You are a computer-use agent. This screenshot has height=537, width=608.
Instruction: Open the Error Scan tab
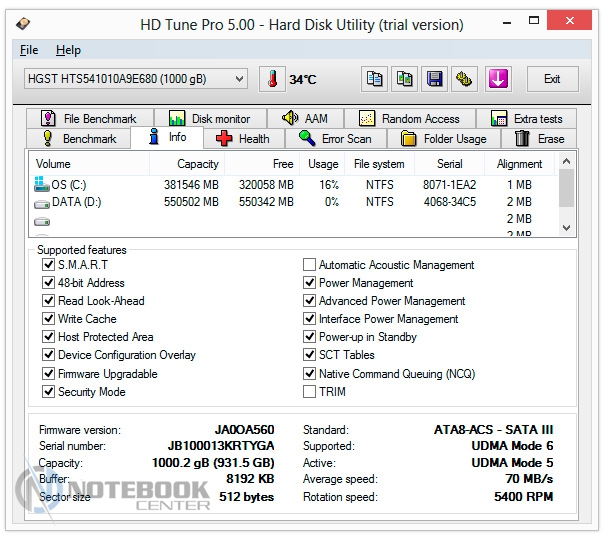click(x=335, y=139)
